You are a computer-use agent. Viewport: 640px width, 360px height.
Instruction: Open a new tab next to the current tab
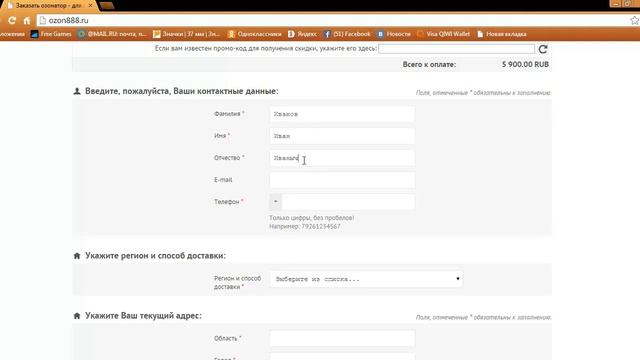(x=107, y=6)
